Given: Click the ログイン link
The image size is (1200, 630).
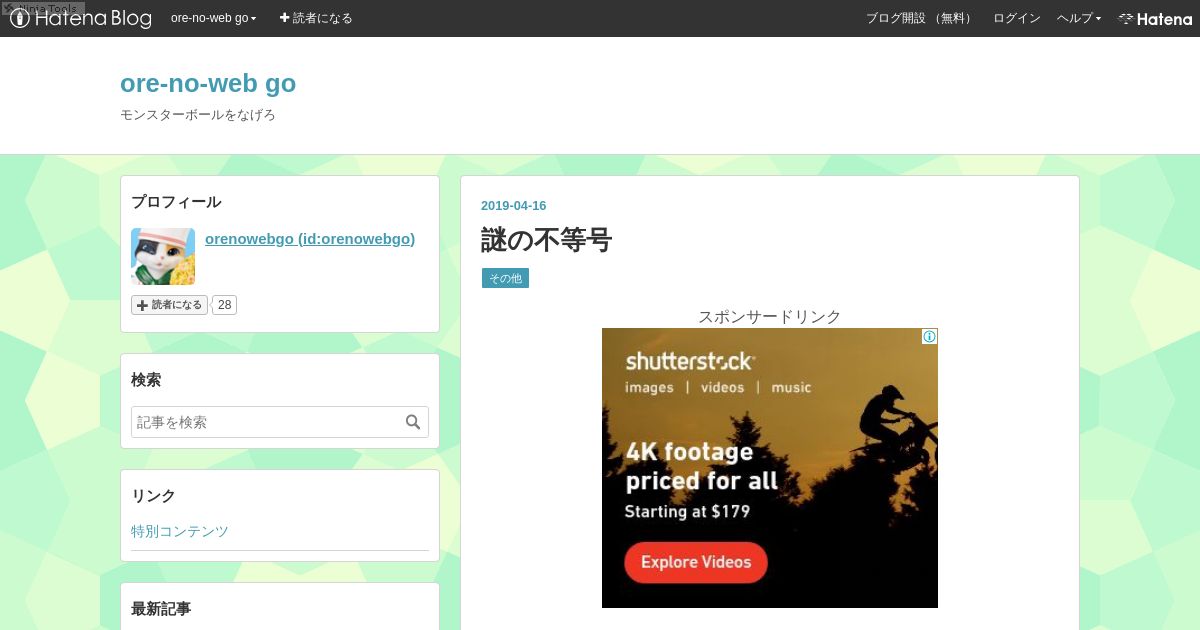Looking at the screenshot, I should (1017, 18).
